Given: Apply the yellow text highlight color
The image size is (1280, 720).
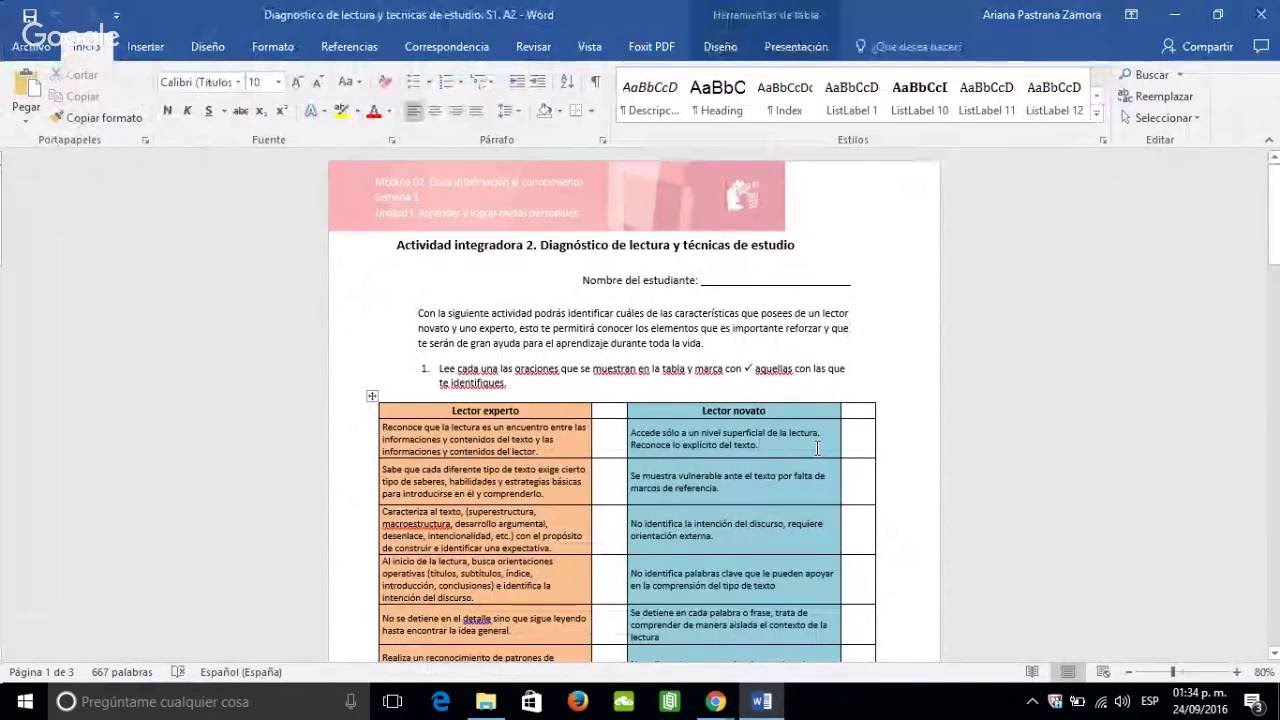Looking at the screenshot, I should pyautogui.click(x=341, y=111).
